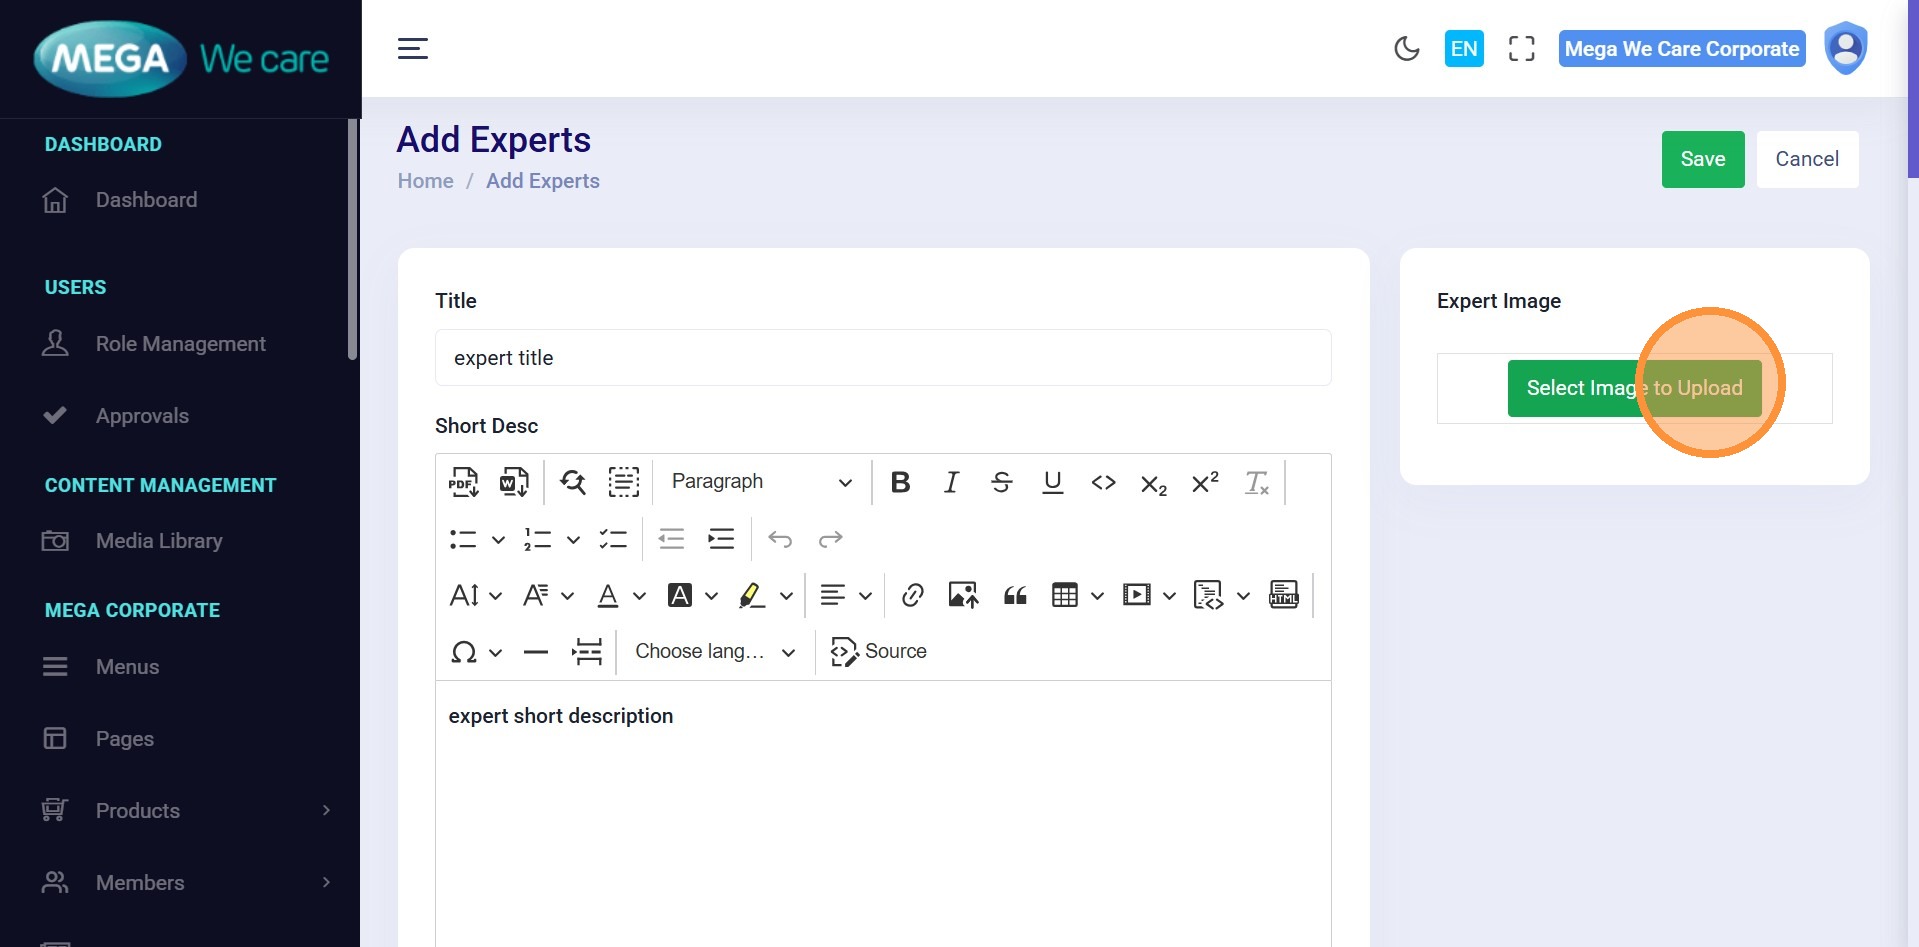The height and width of the screenshot is (947, 1919).
Task: Click the Title input field
Action: 882,358
